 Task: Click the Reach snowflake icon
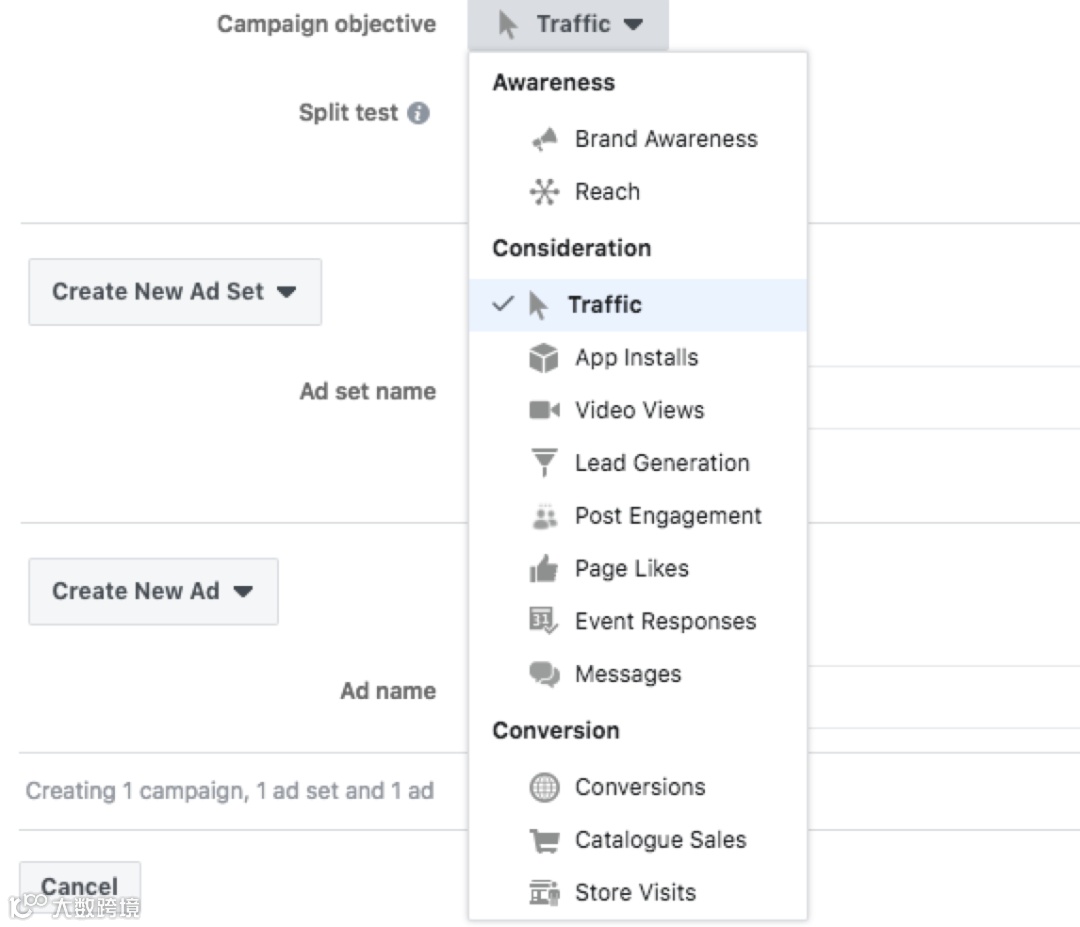click(x=544, y=192)
